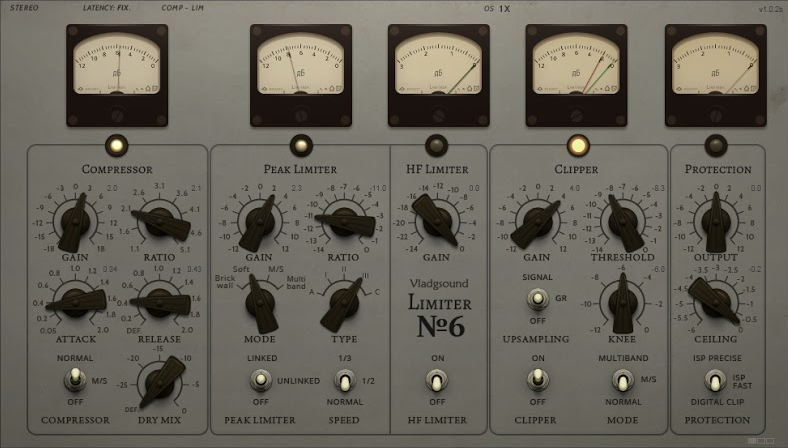
Task: Click the release value readout 0.43
Action: tap(194, 269)
